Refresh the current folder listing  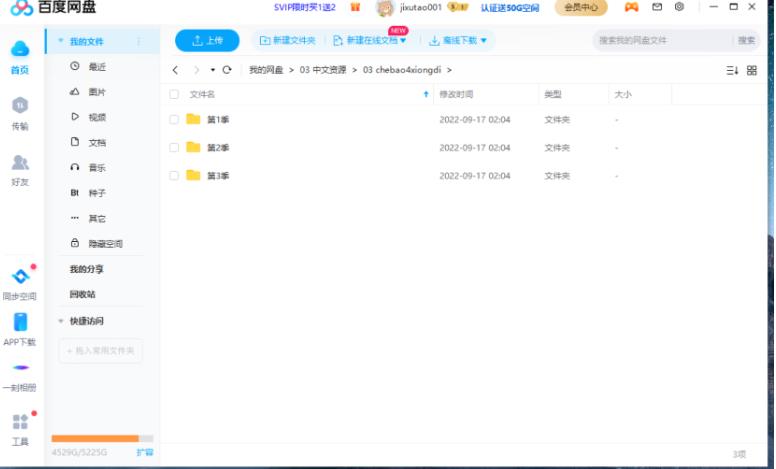click(x=227, y=70)
